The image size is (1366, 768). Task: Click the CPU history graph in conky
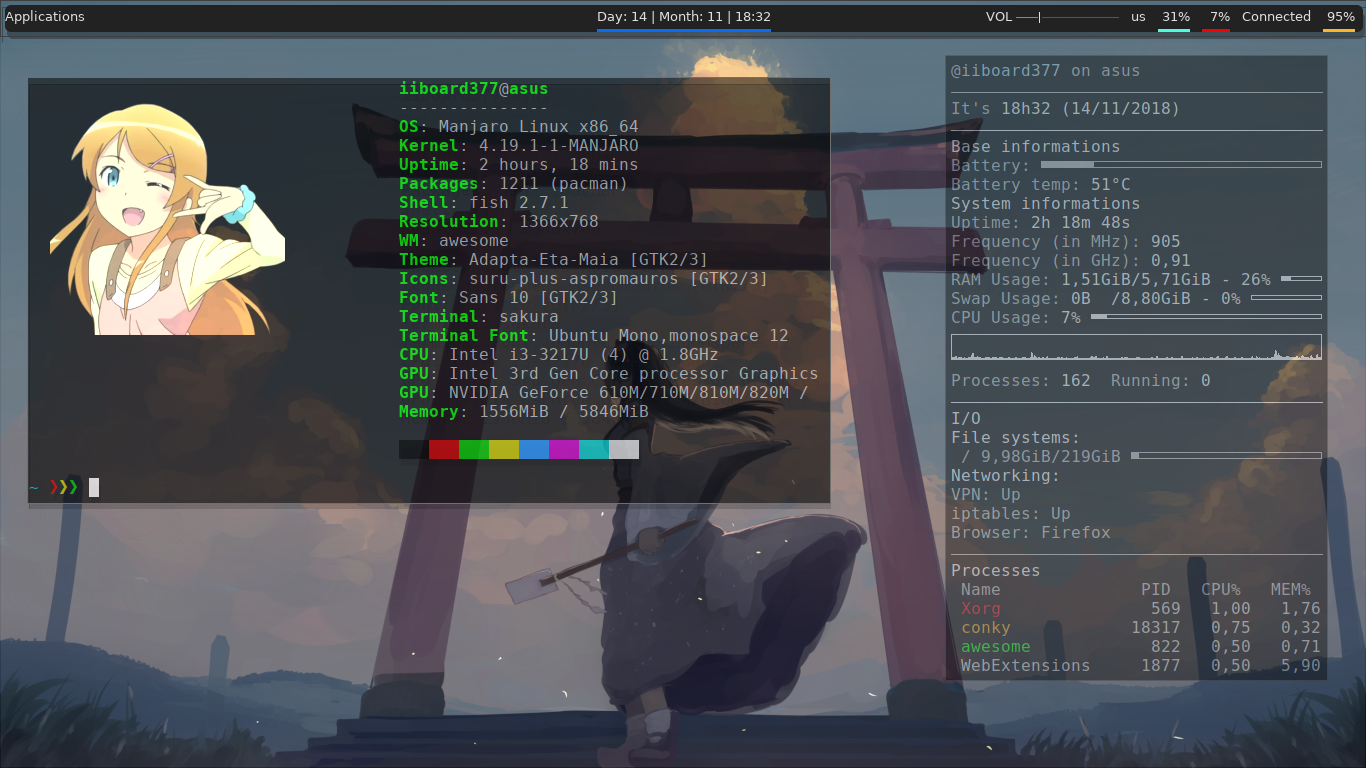(1136, 347)
